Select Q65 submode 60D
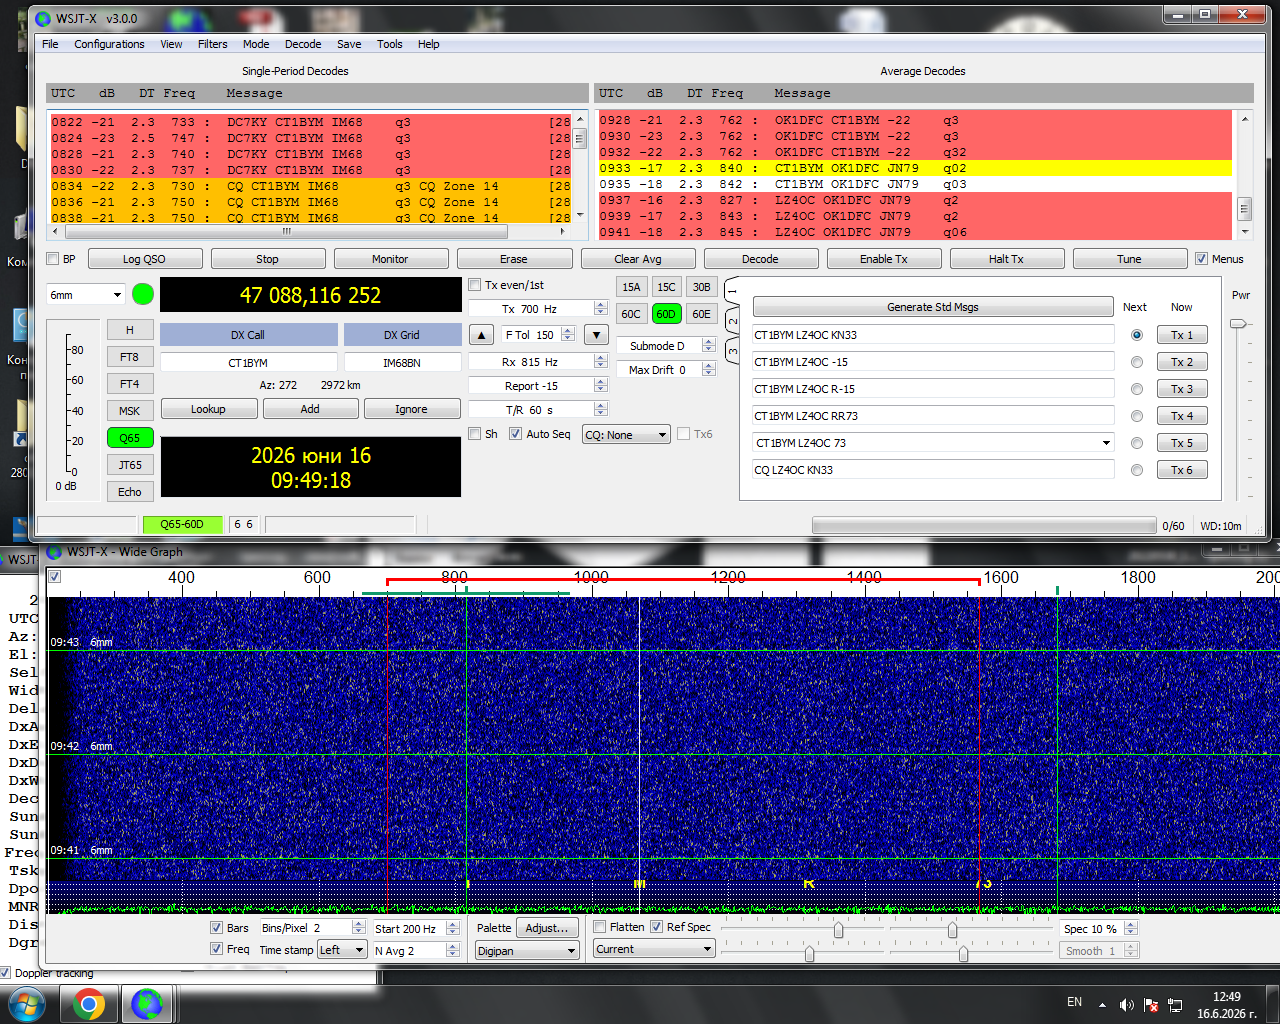This screenshot has width=1280, height=1024. [666, 314]
